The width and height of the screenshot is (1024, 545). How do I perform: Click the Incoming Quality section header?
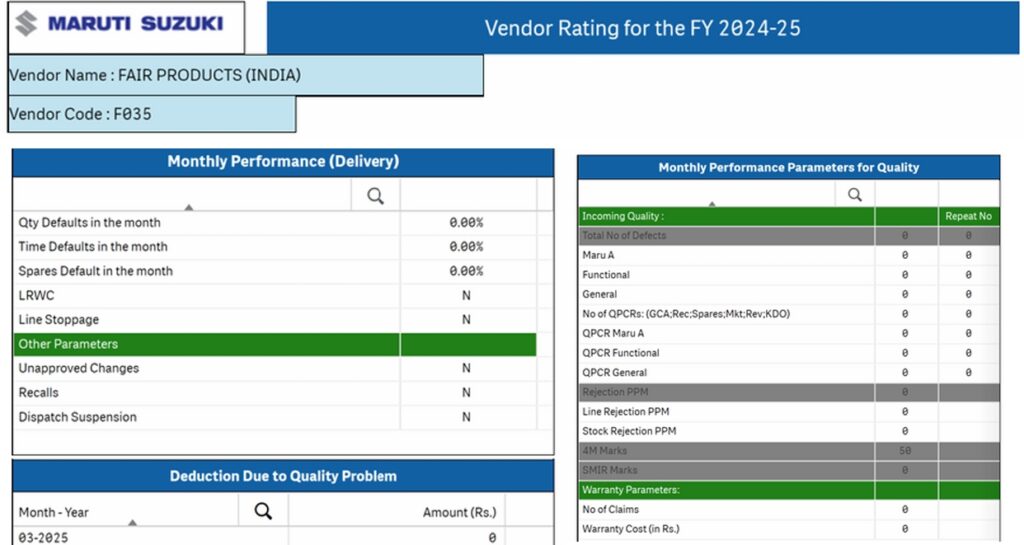(x=725, y=216)
